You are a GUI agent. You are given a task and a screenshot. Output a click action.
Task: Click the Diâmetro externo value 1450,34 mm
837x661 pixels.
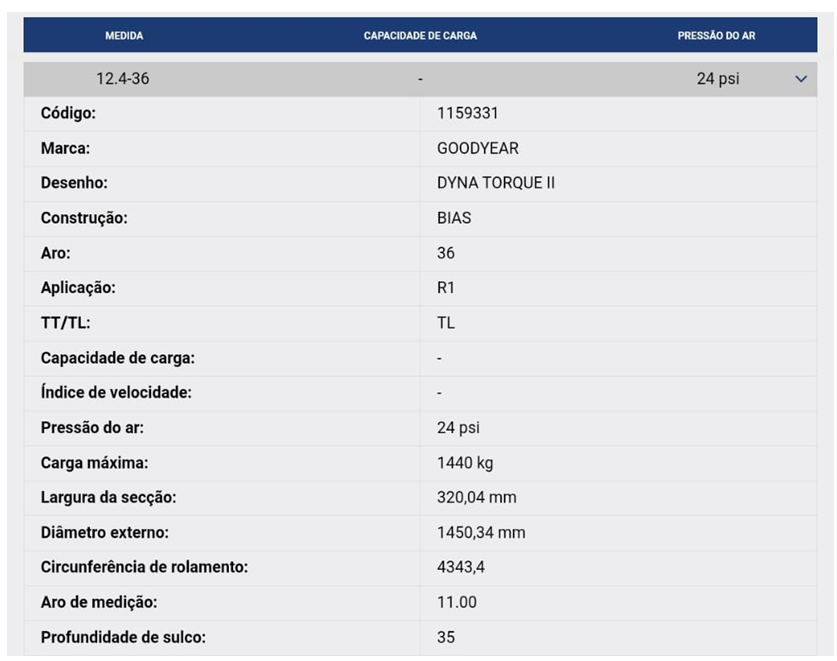coord(481,533)
